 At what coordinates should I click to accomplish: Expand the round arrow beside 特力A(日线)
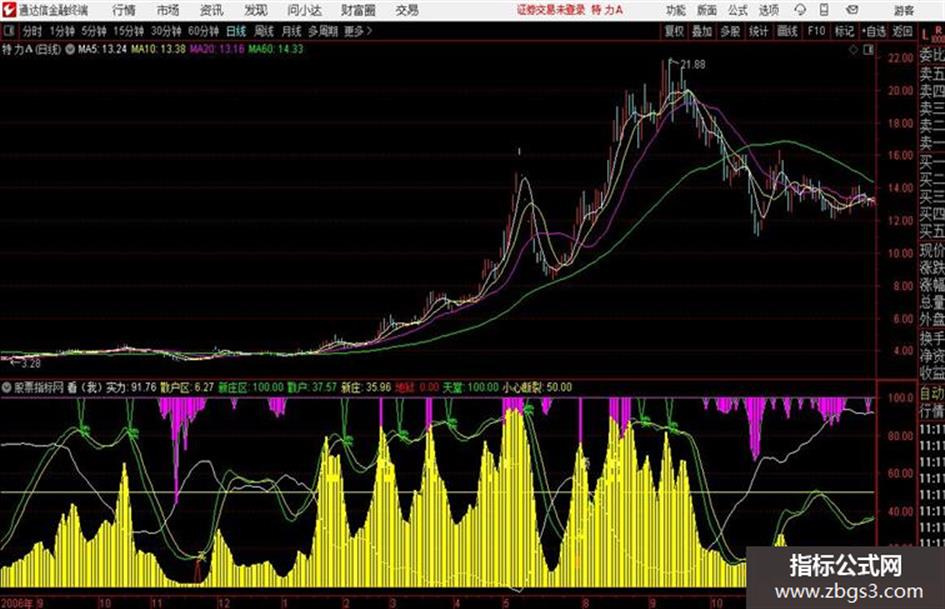(70, 49)
